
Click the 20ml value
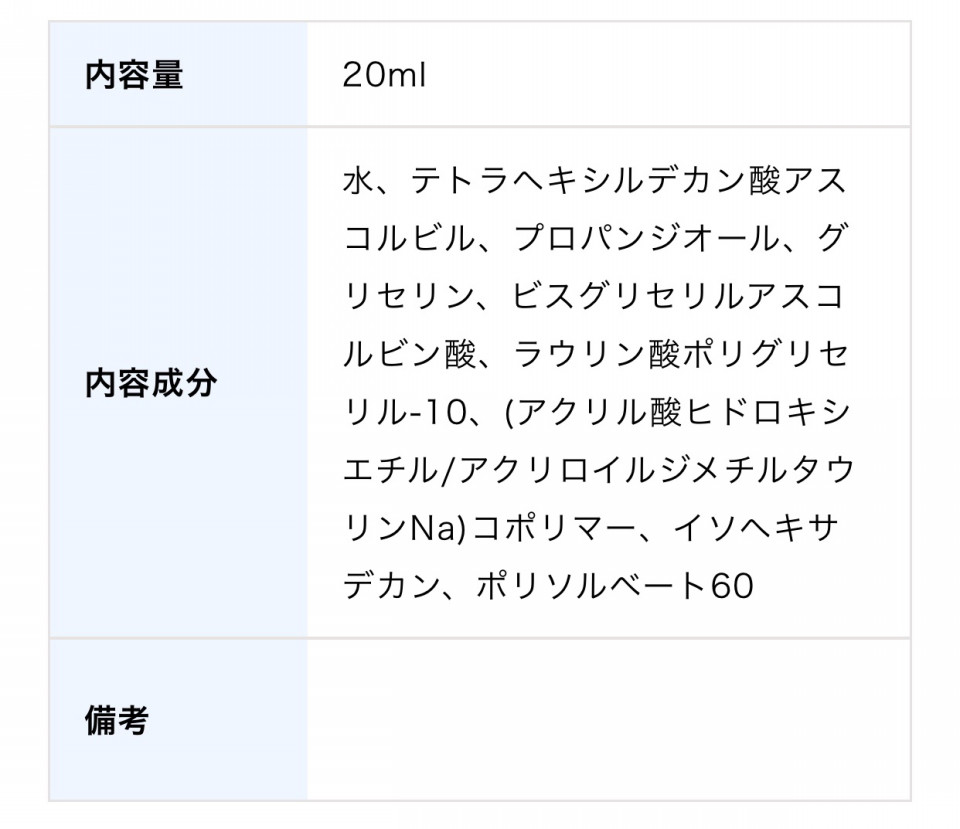384,75
